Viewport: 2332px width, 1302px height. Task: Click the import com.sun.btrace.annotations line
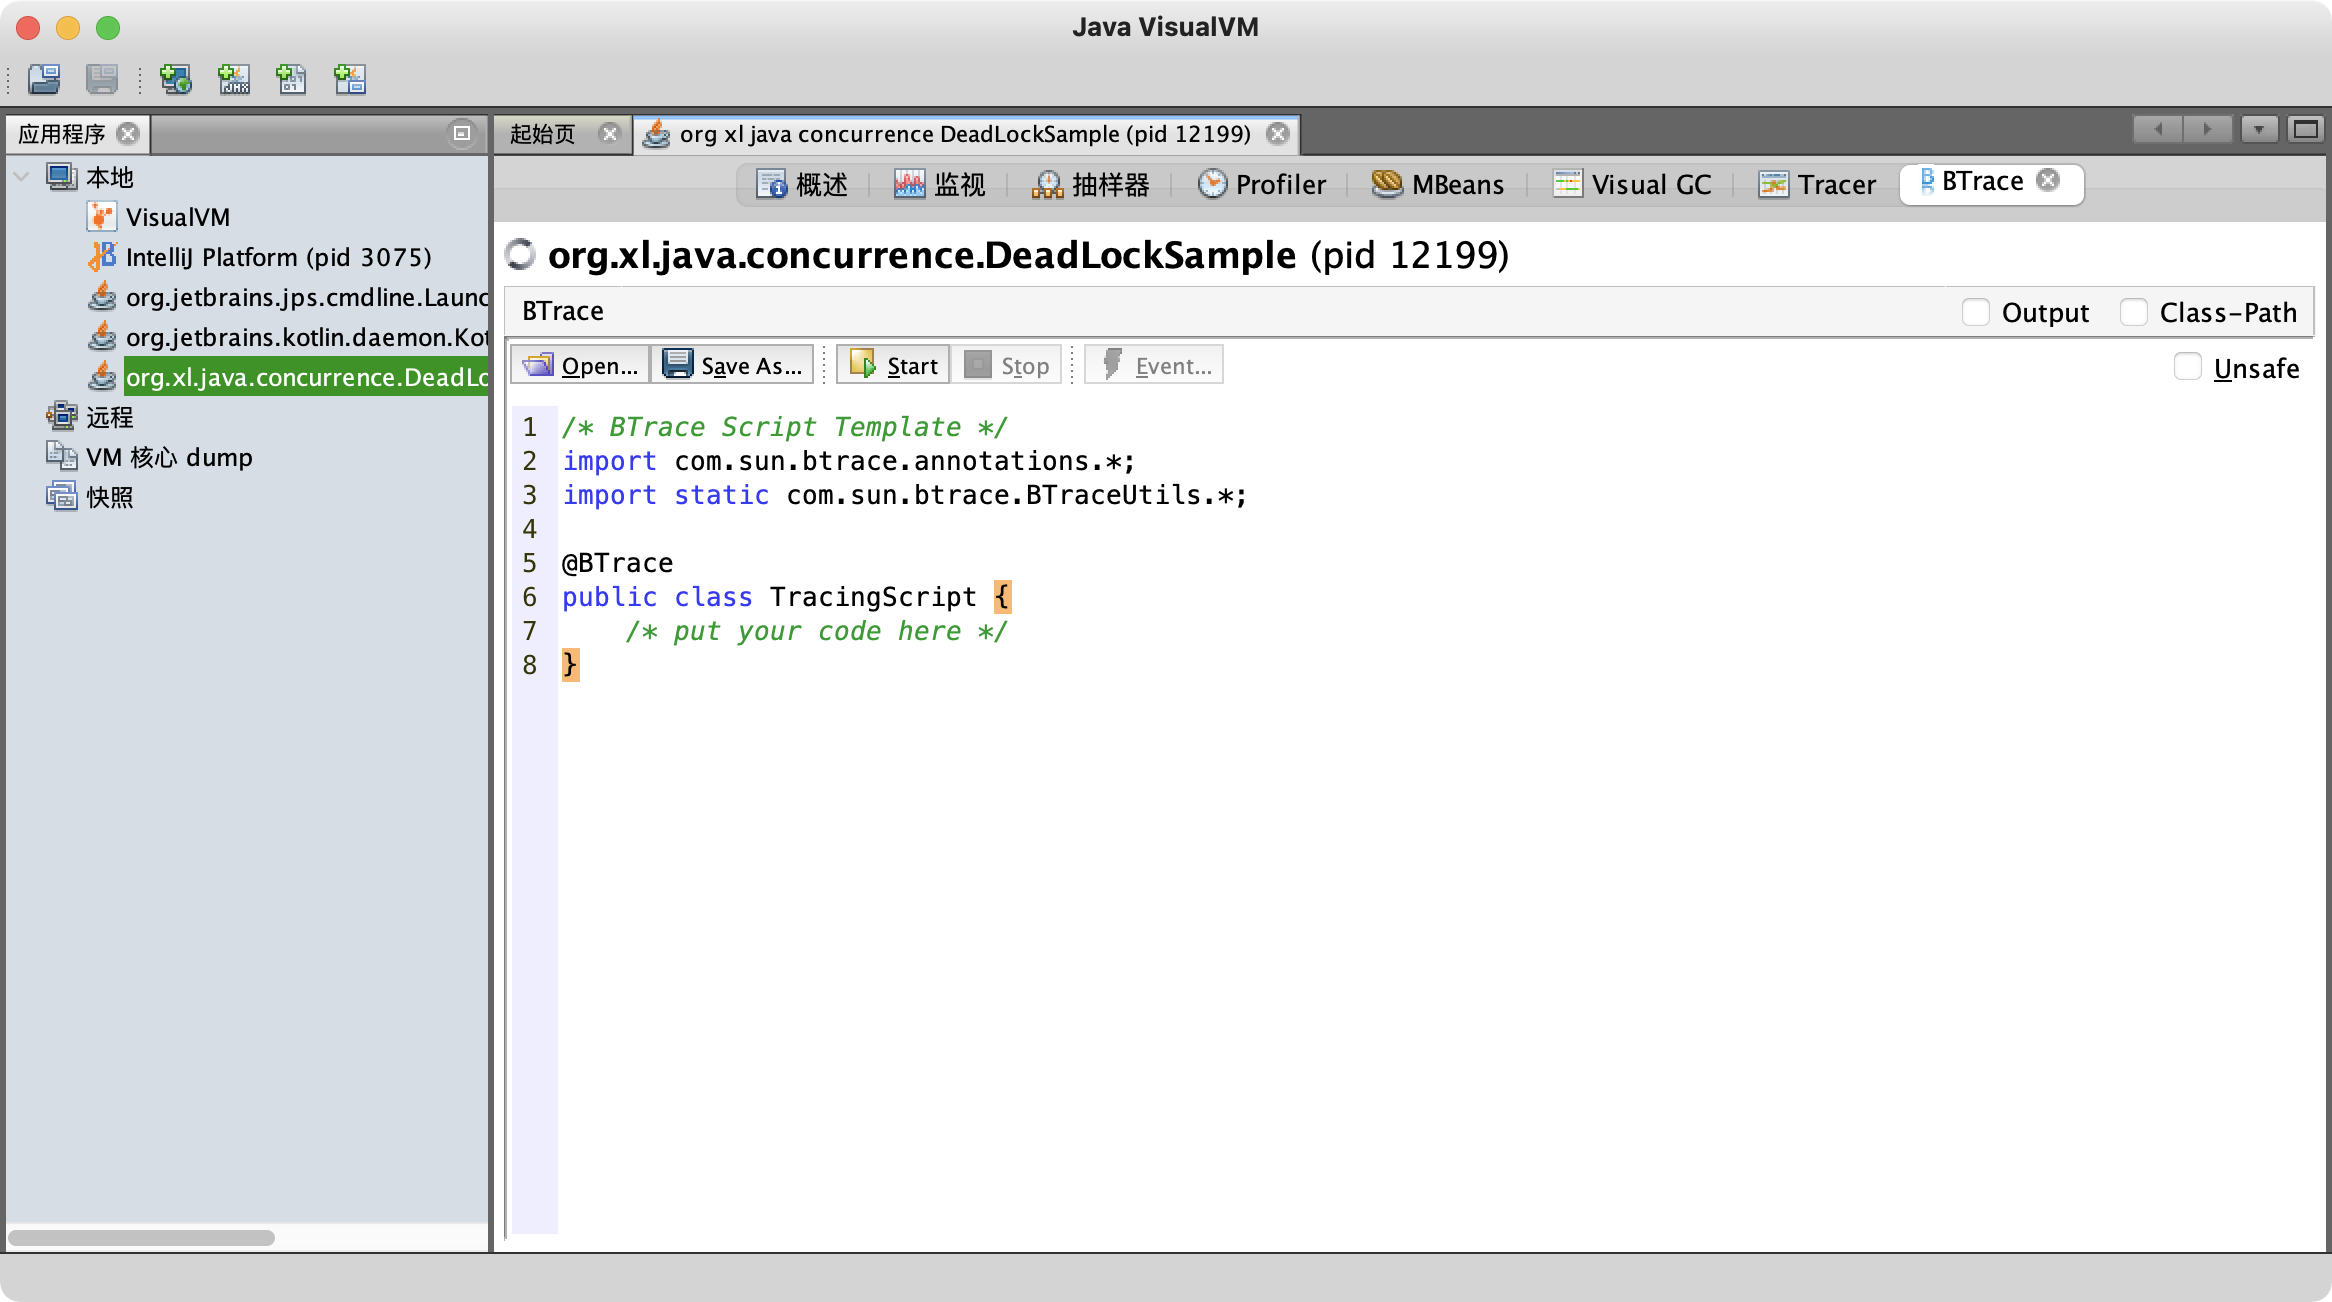tap(849, 461)
